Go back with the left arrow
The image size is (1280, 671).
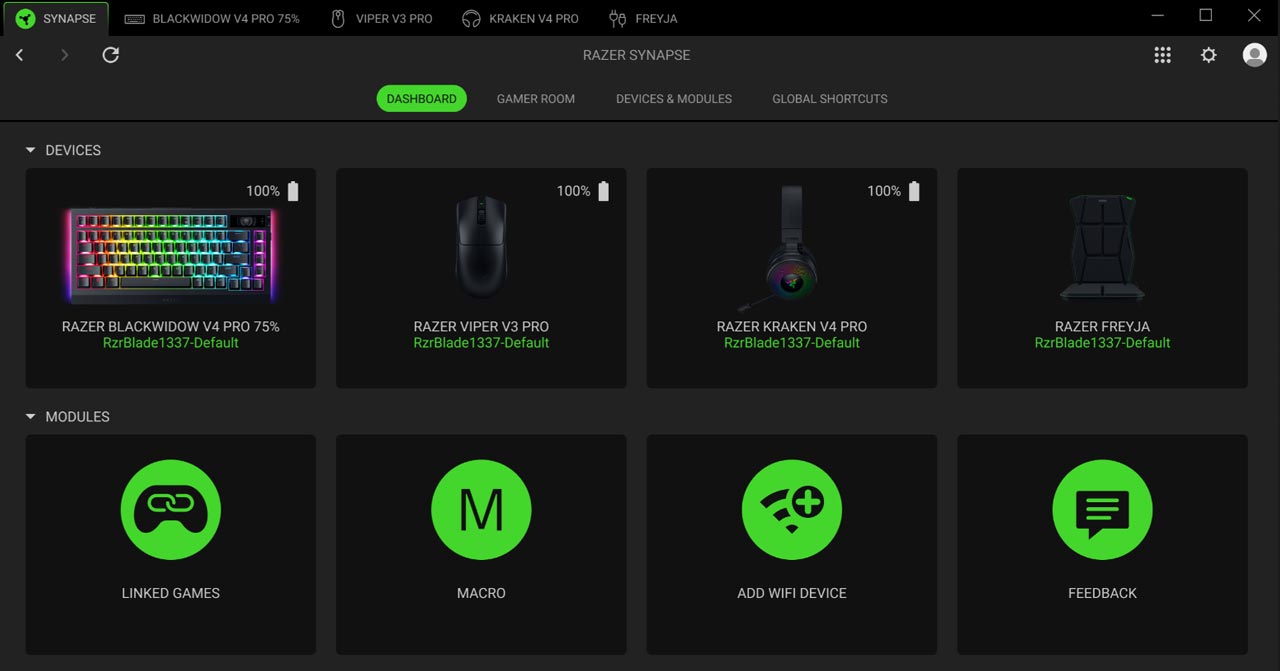(x=19, y=55)
